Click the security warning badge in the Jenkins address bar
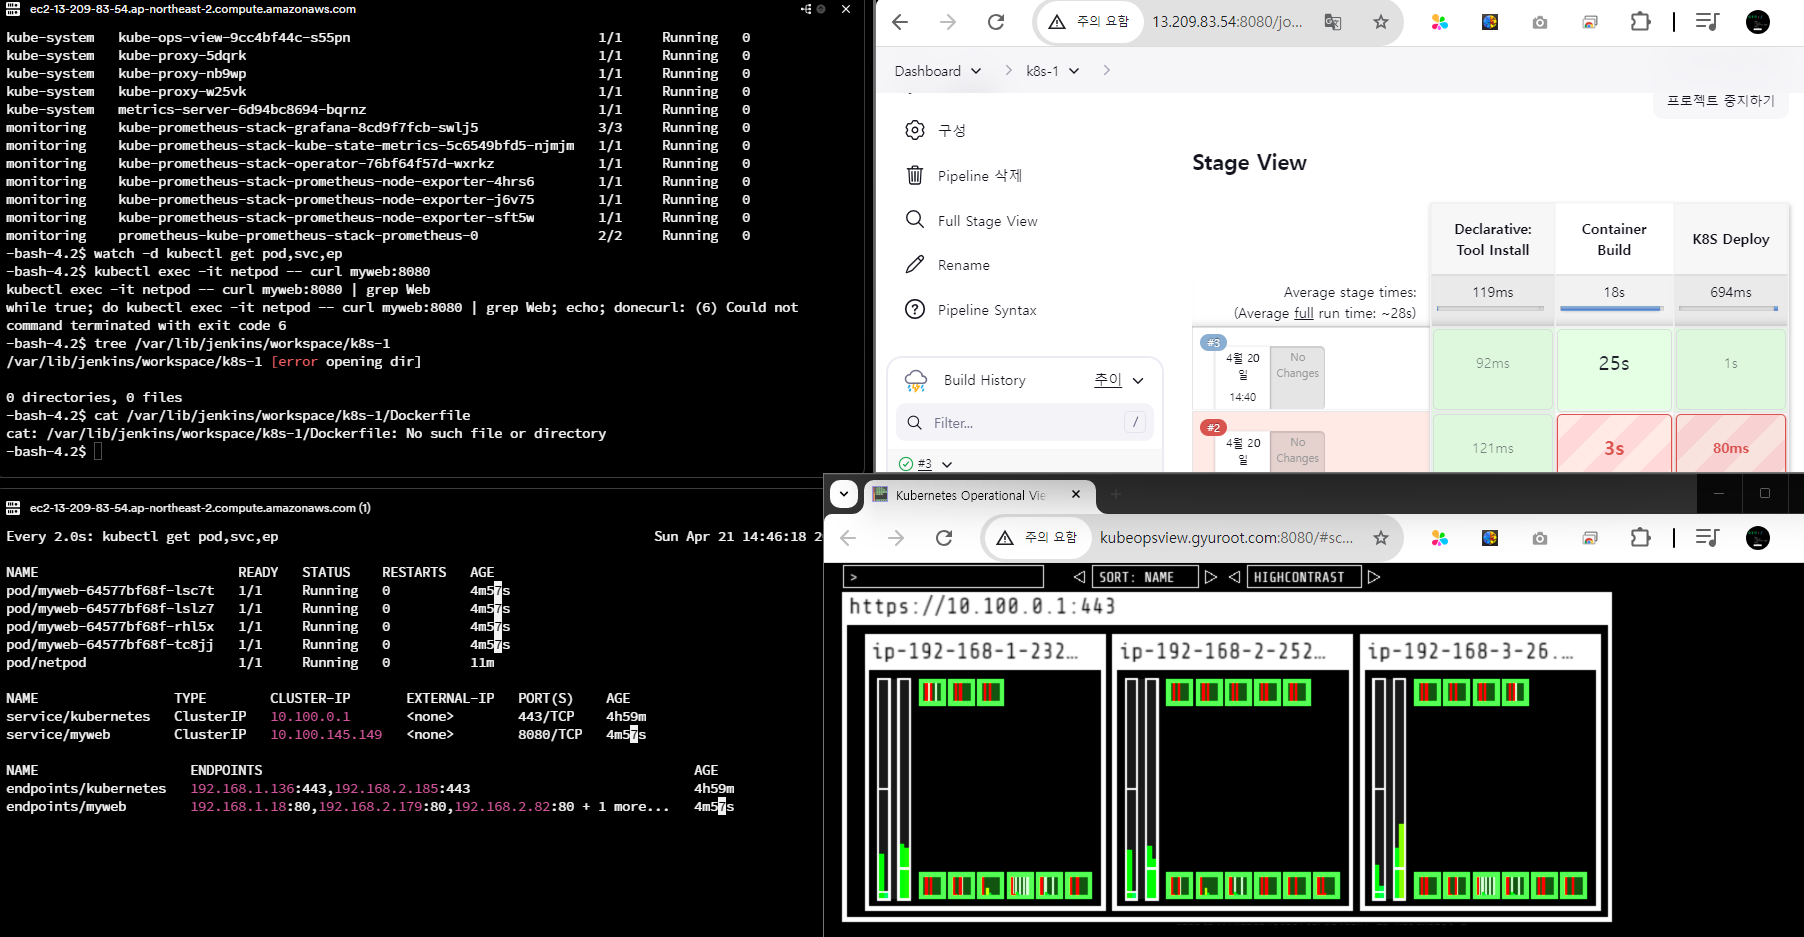The image size is (1804, 937). point(1089,22)
